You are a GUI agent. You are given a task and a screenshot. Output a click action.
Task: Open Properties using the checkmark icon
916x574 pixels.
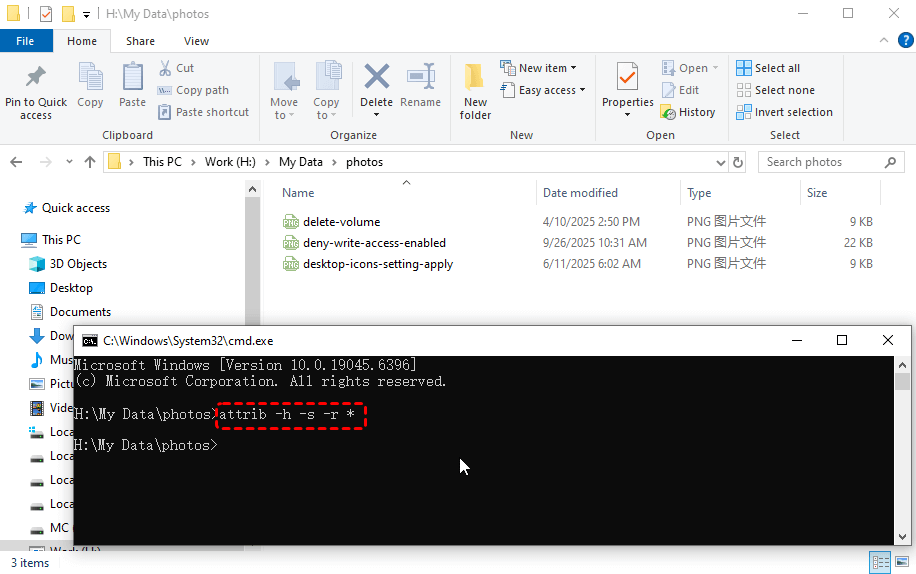[627, 78]
